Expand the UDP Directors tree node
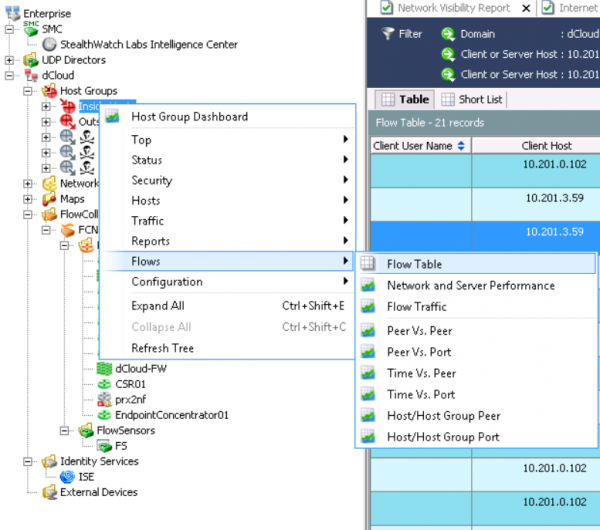 pos(10,60)
